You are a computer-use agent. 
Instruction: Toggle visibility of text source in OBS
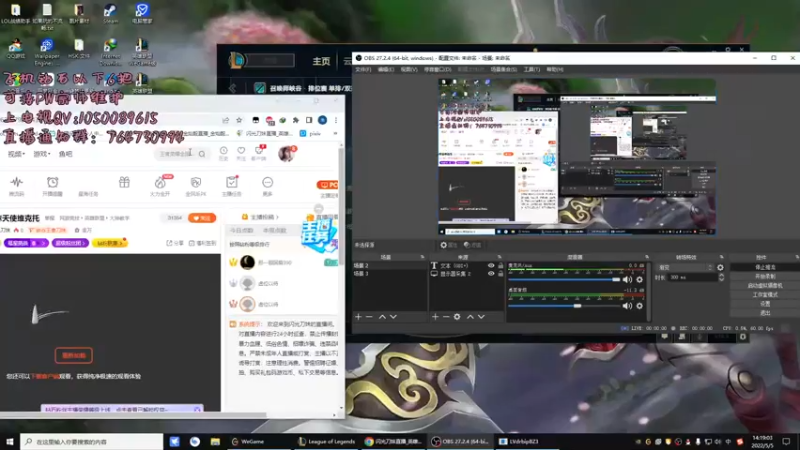pyautogui.click(x=491, y=266)
